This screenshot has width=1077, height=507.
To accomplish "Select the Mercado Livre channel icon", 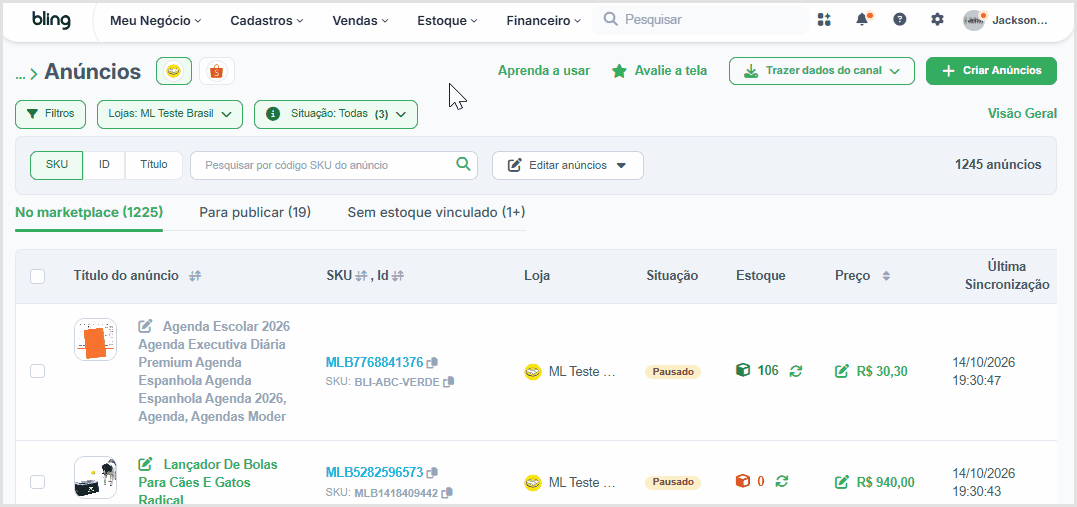I will pyautogui.click(x=174, y=71).
